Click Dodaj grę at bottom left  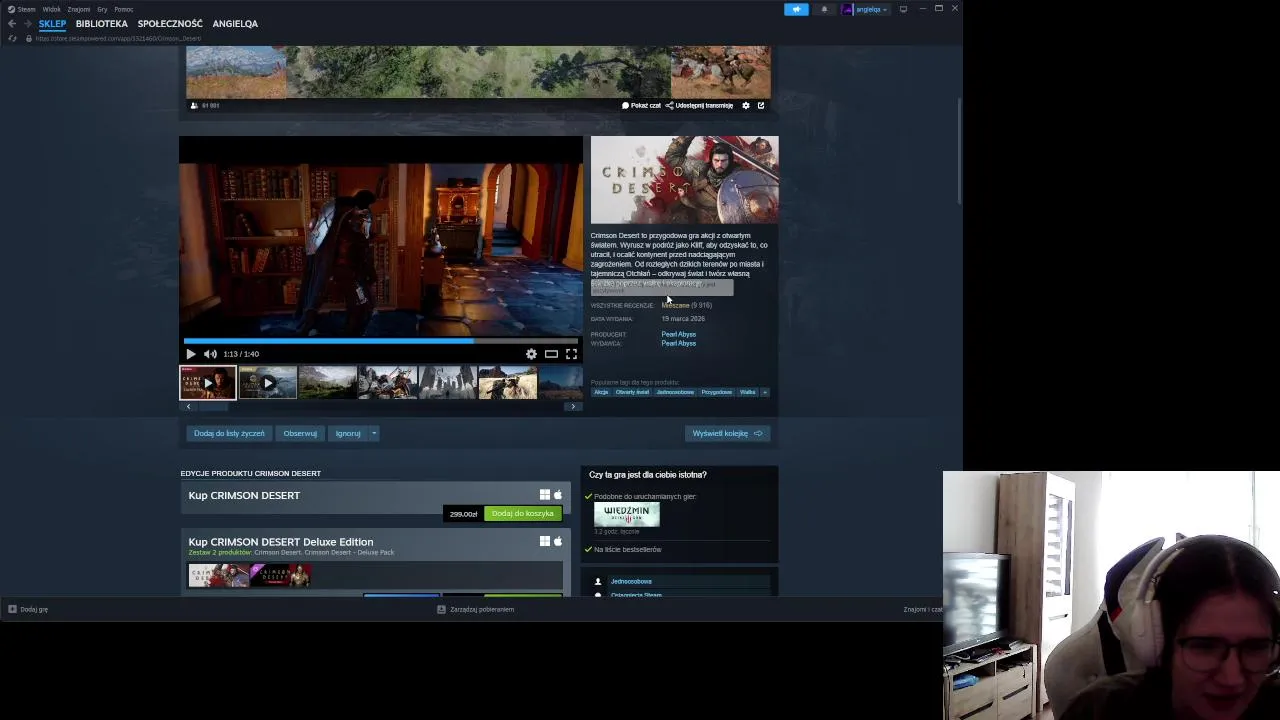click(x=28, y=609)
